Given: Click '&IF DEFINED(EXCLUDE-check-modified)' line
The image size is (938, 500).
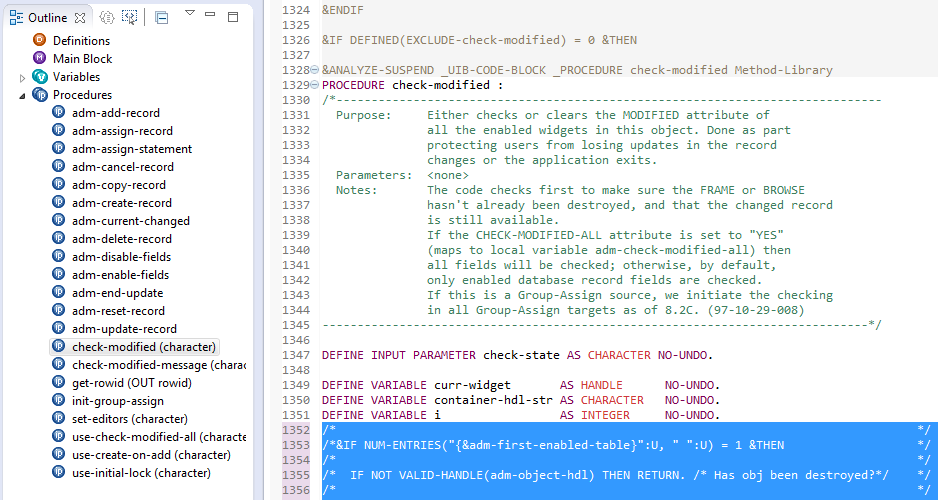Looking at the screenshot, I should [479, 40].
